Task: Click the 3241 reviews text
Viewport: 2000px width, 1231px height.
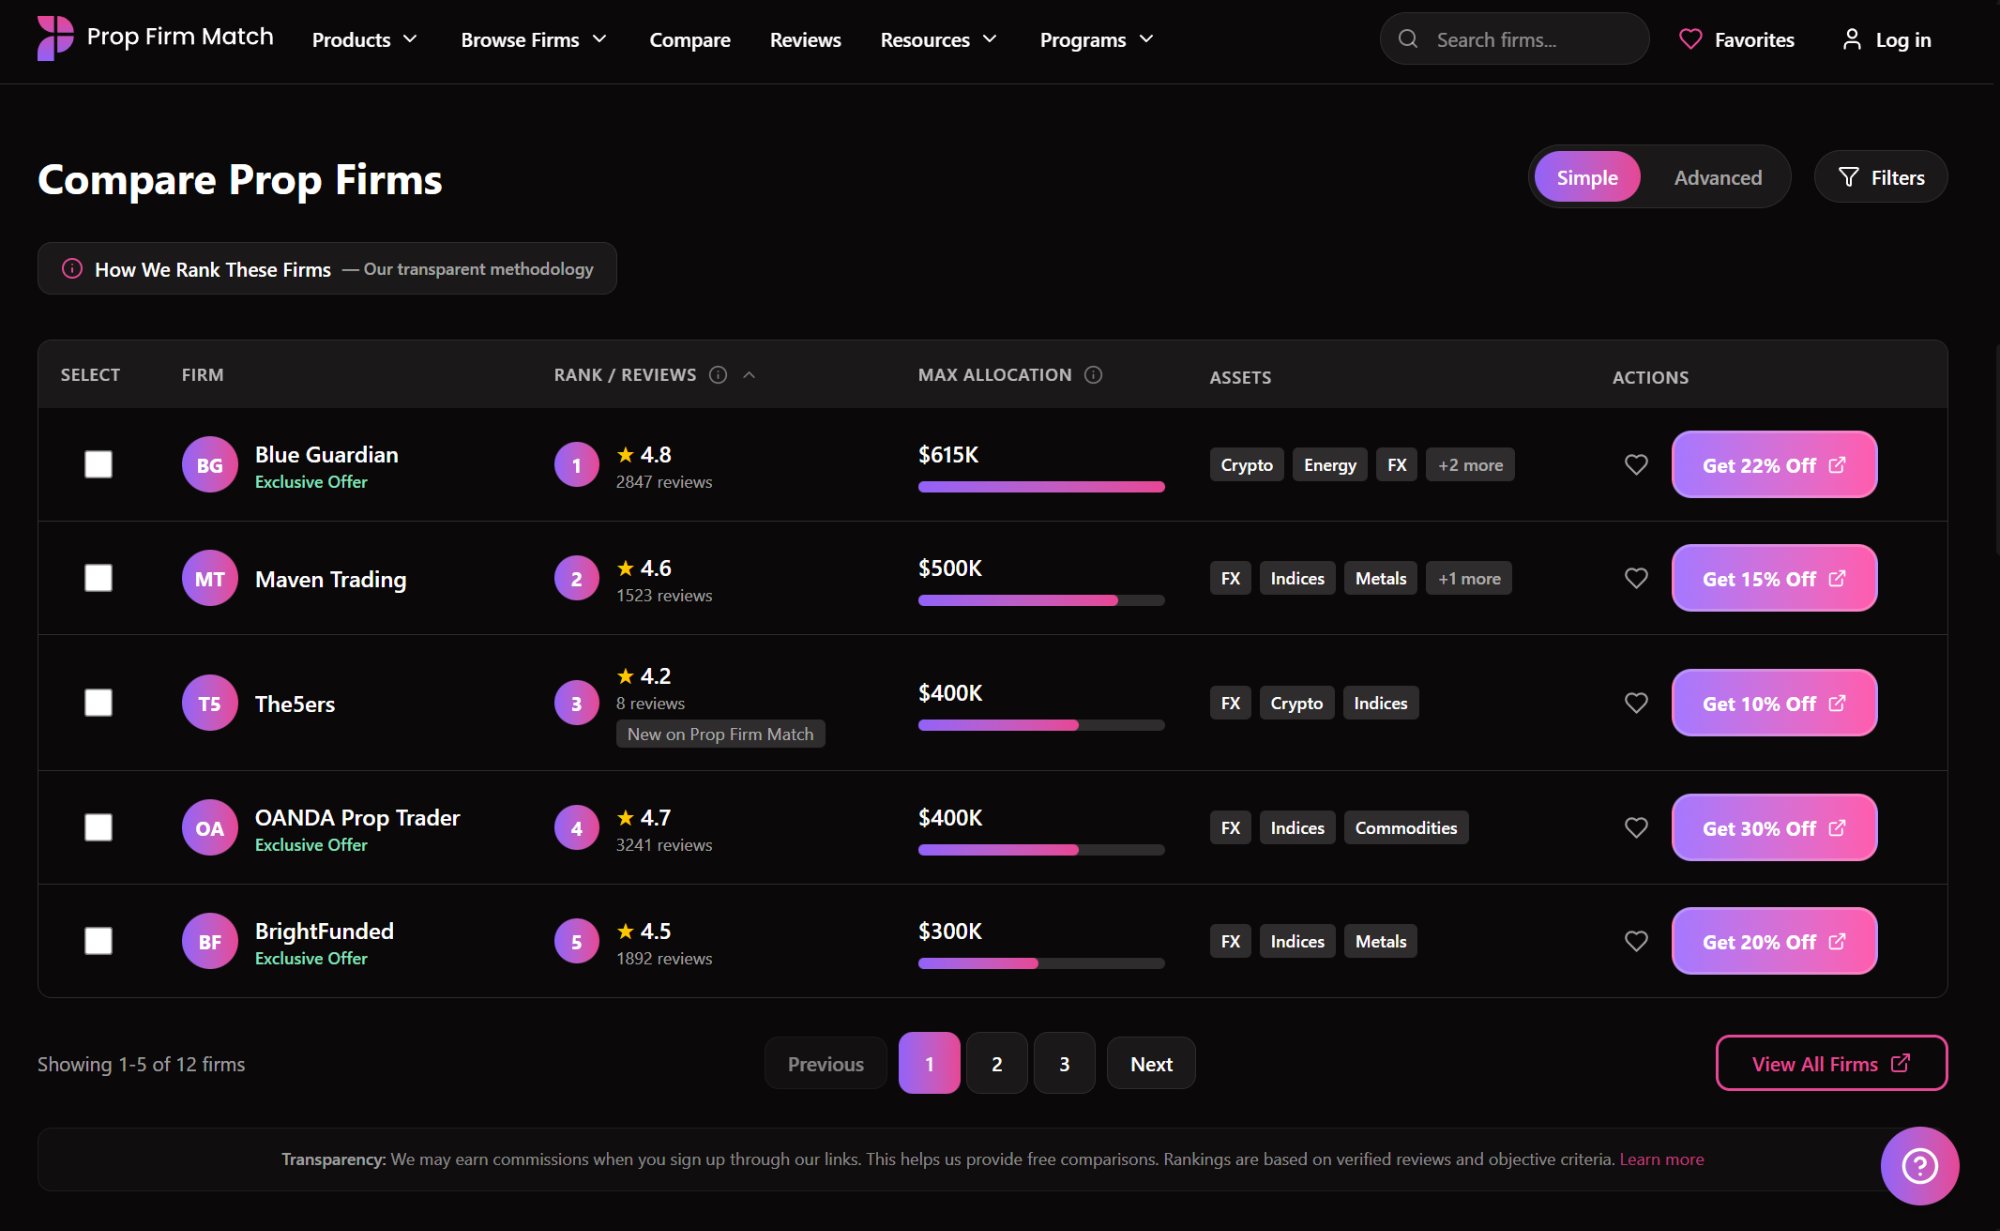Action: [x=664, y=845]
